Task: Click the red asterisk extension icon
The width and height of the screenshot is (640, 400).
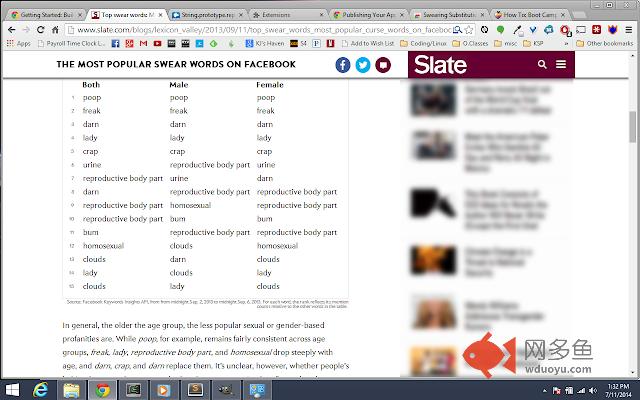Action: pos(597,30)
